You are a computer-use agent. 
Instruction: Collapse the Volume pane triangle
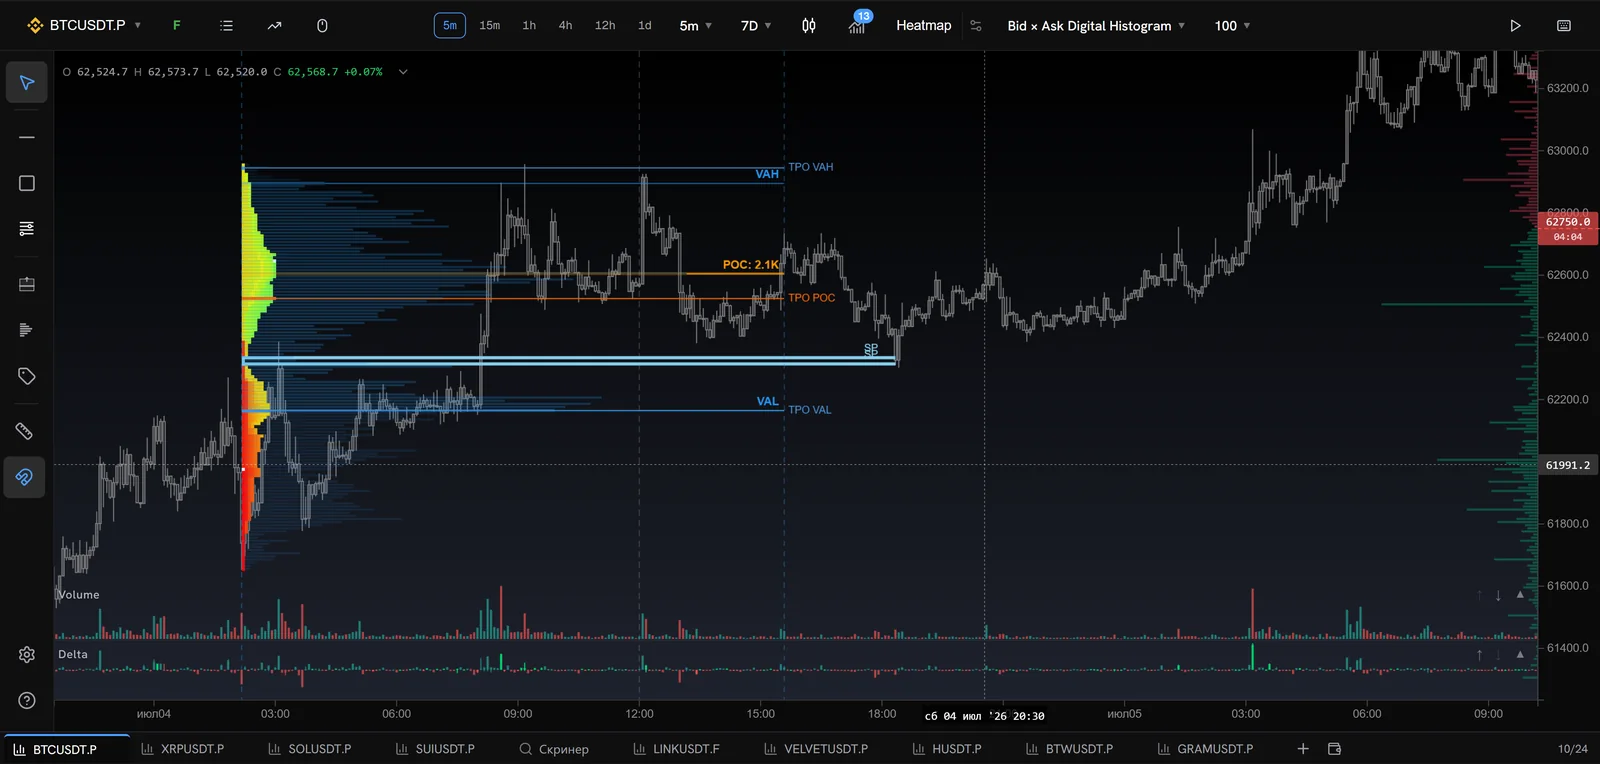click(x=1520, y=595)
